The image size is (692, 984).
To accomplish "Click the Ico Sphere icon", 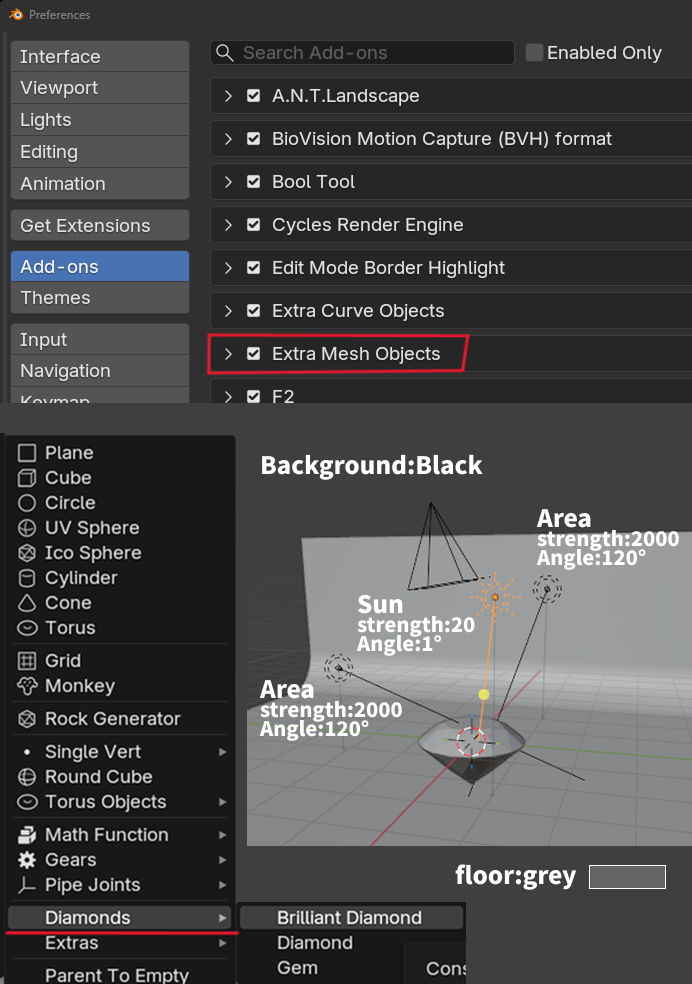I will (27, 553).
